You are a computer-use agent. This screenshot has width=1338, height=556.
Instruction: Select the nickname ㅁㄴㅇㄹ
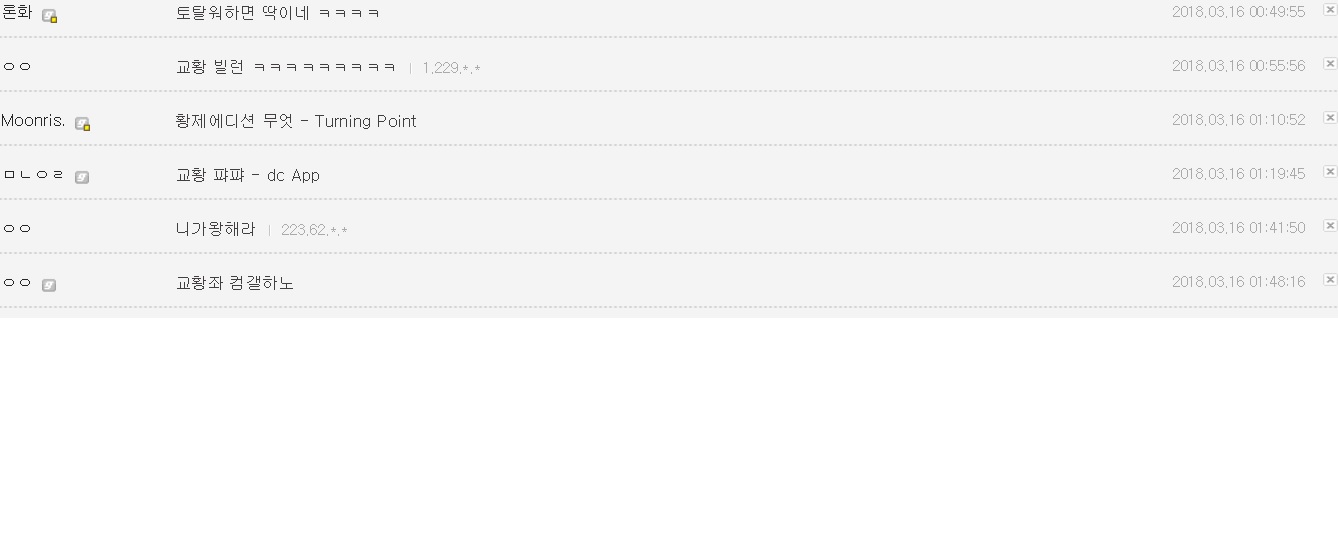[34, 175]
